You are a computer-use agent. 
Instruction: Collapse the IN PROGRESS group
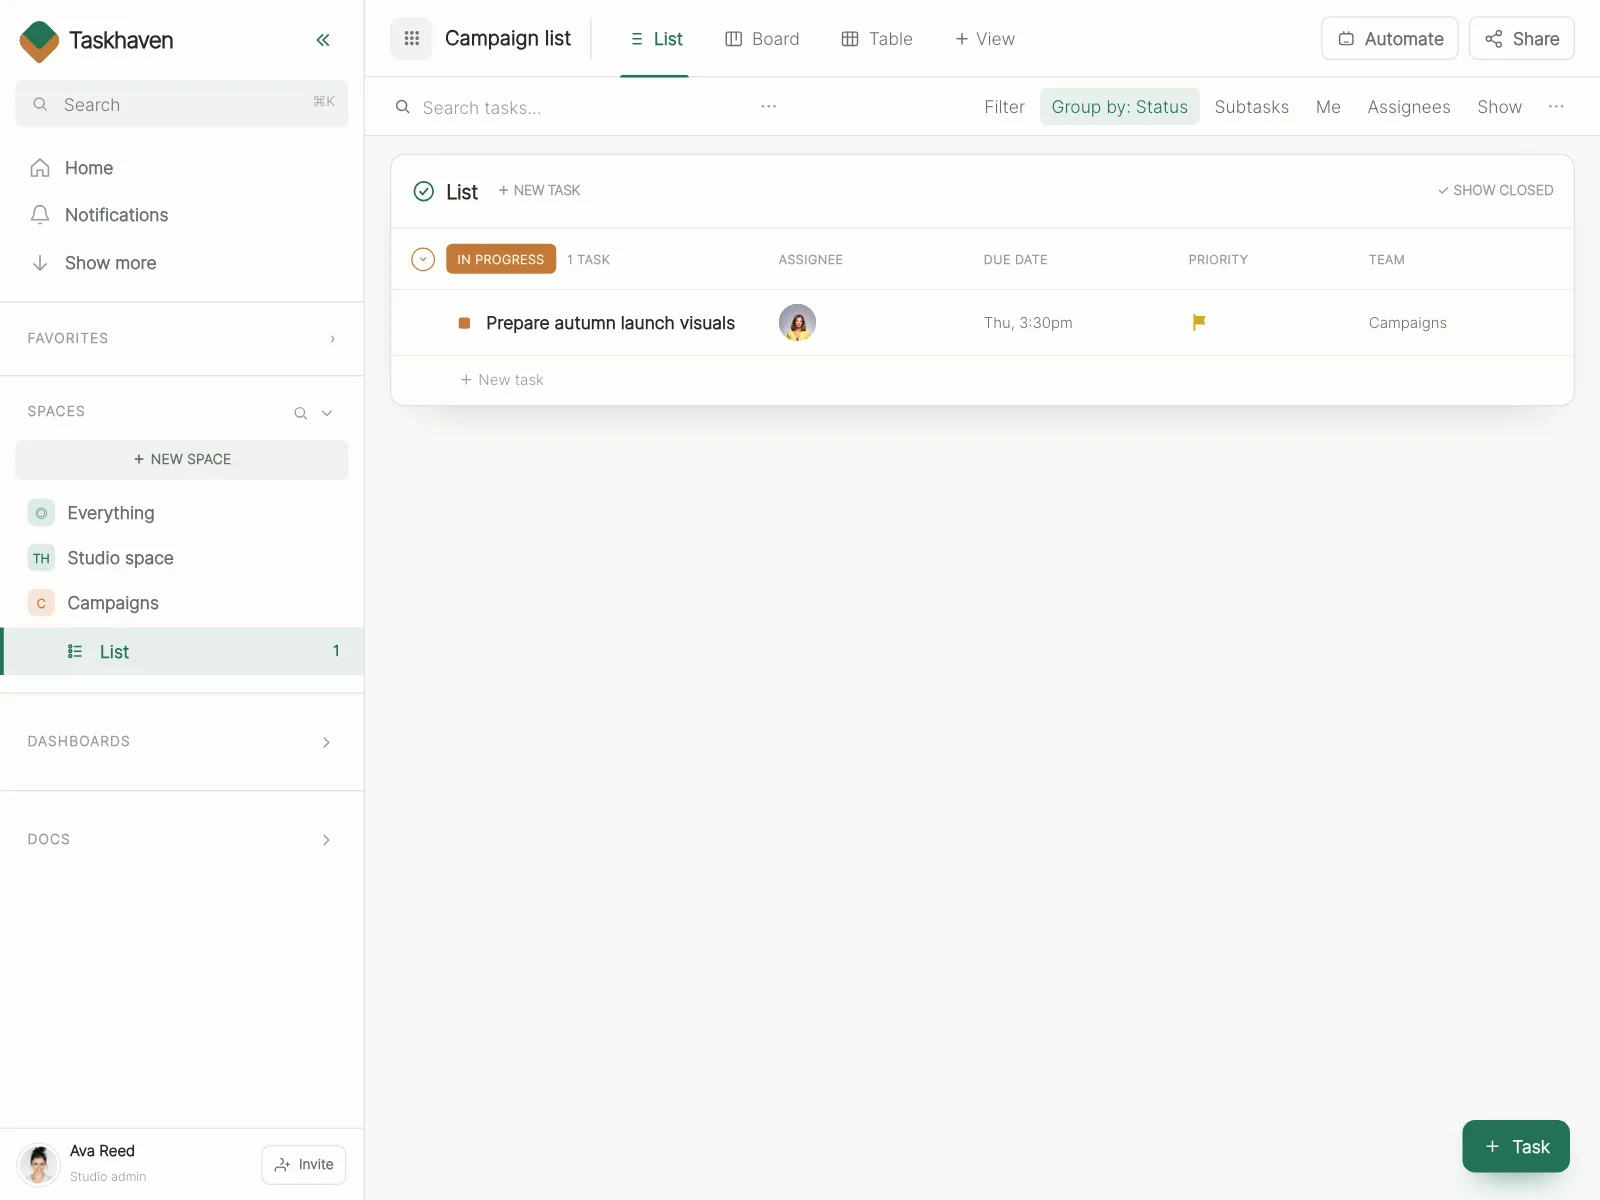(423, 259)
